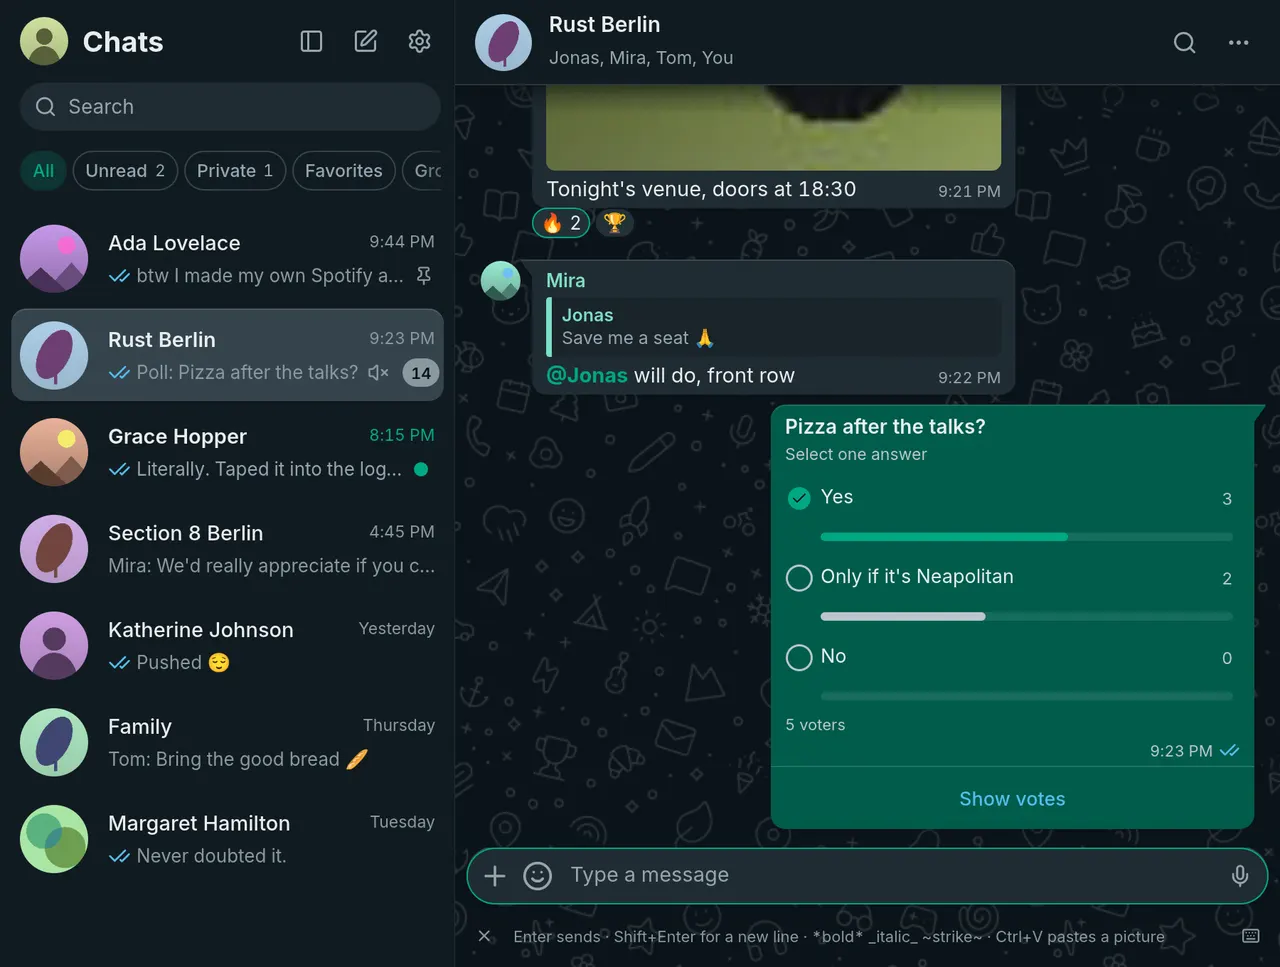Dismiss the formatting hints bar

(x=485, y=936)
